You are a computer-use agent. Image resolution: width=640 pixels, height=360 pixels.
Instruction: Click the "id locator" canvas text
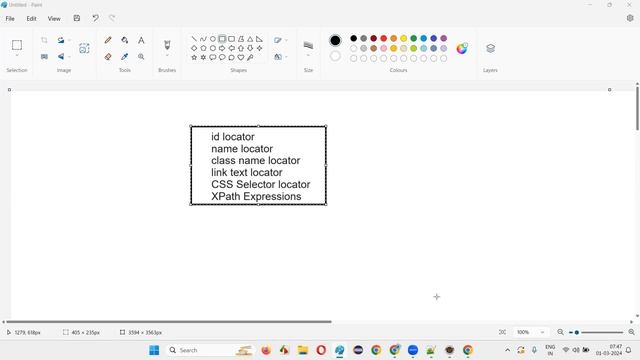click(233, 137)
